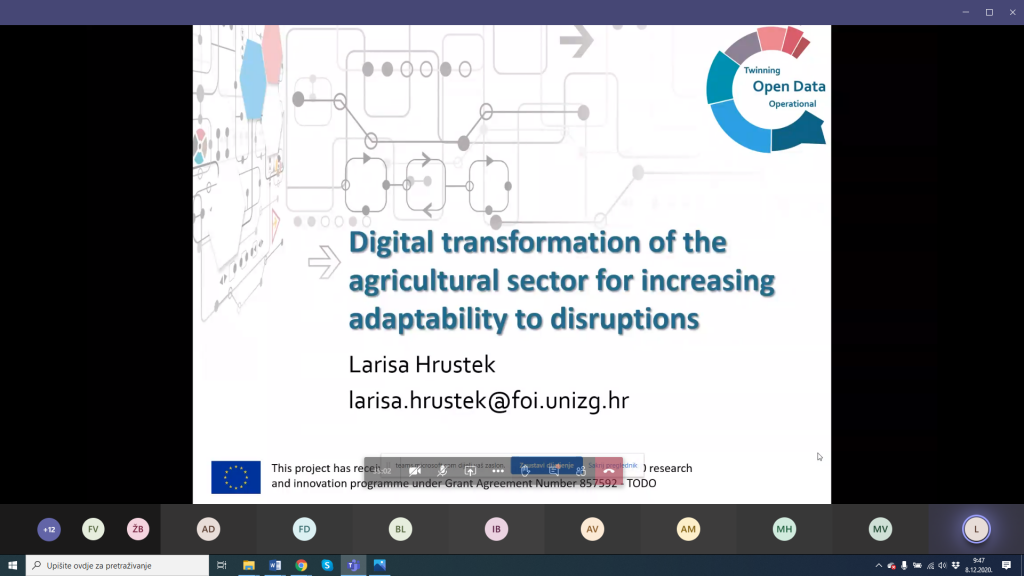Open the Windows Start menu
This screenshot has height=576, width=1024.
12,565
